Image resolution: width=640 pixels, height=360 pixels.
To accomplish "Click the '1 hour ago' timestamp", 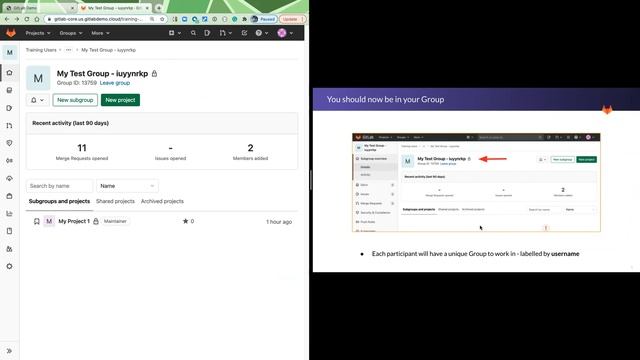I will (x=279, y=222).
